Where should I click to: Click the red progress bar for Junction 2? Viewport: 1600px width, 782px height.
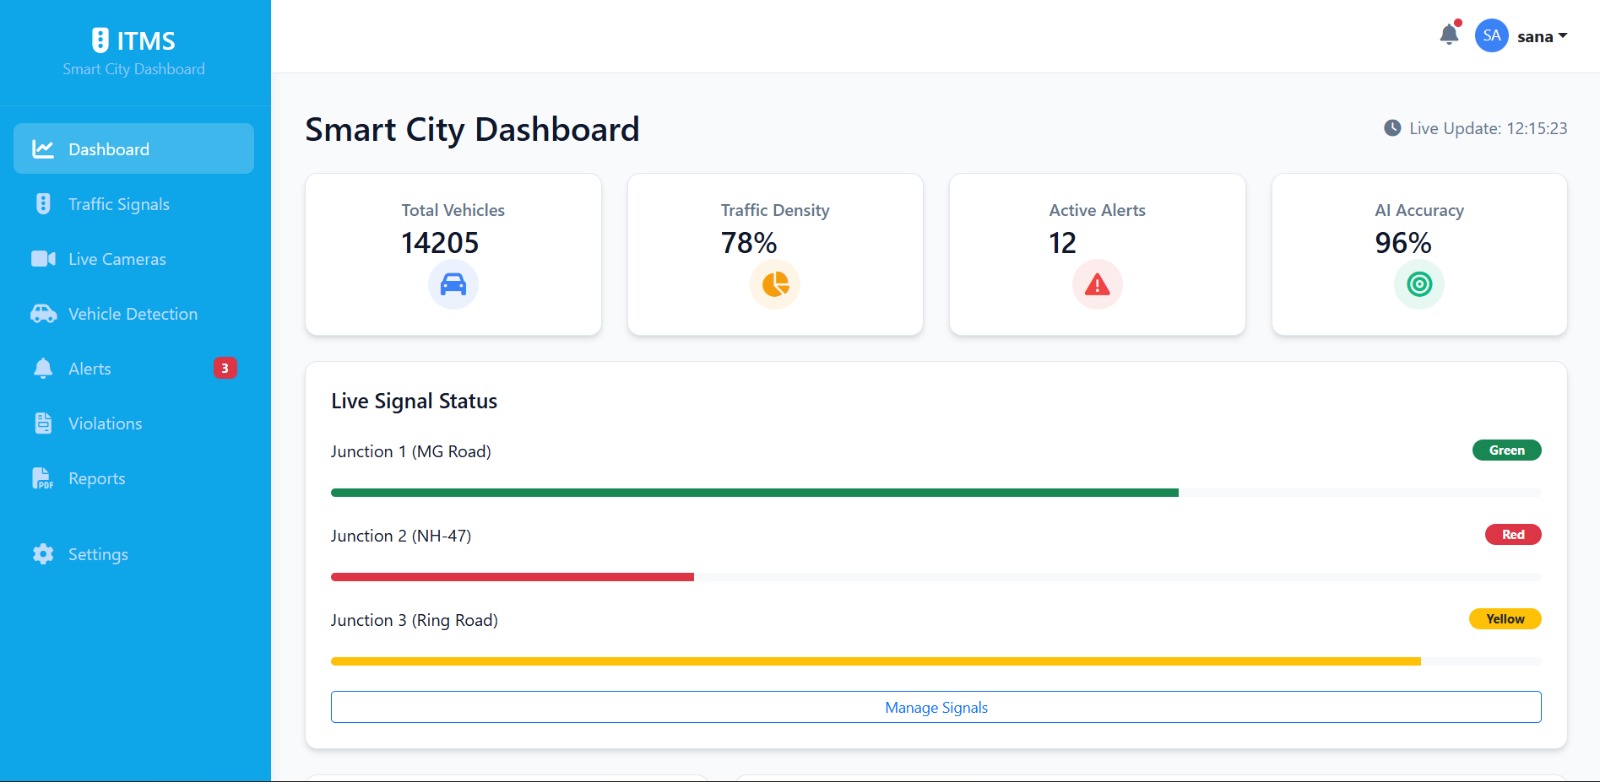tap(512, 577)
